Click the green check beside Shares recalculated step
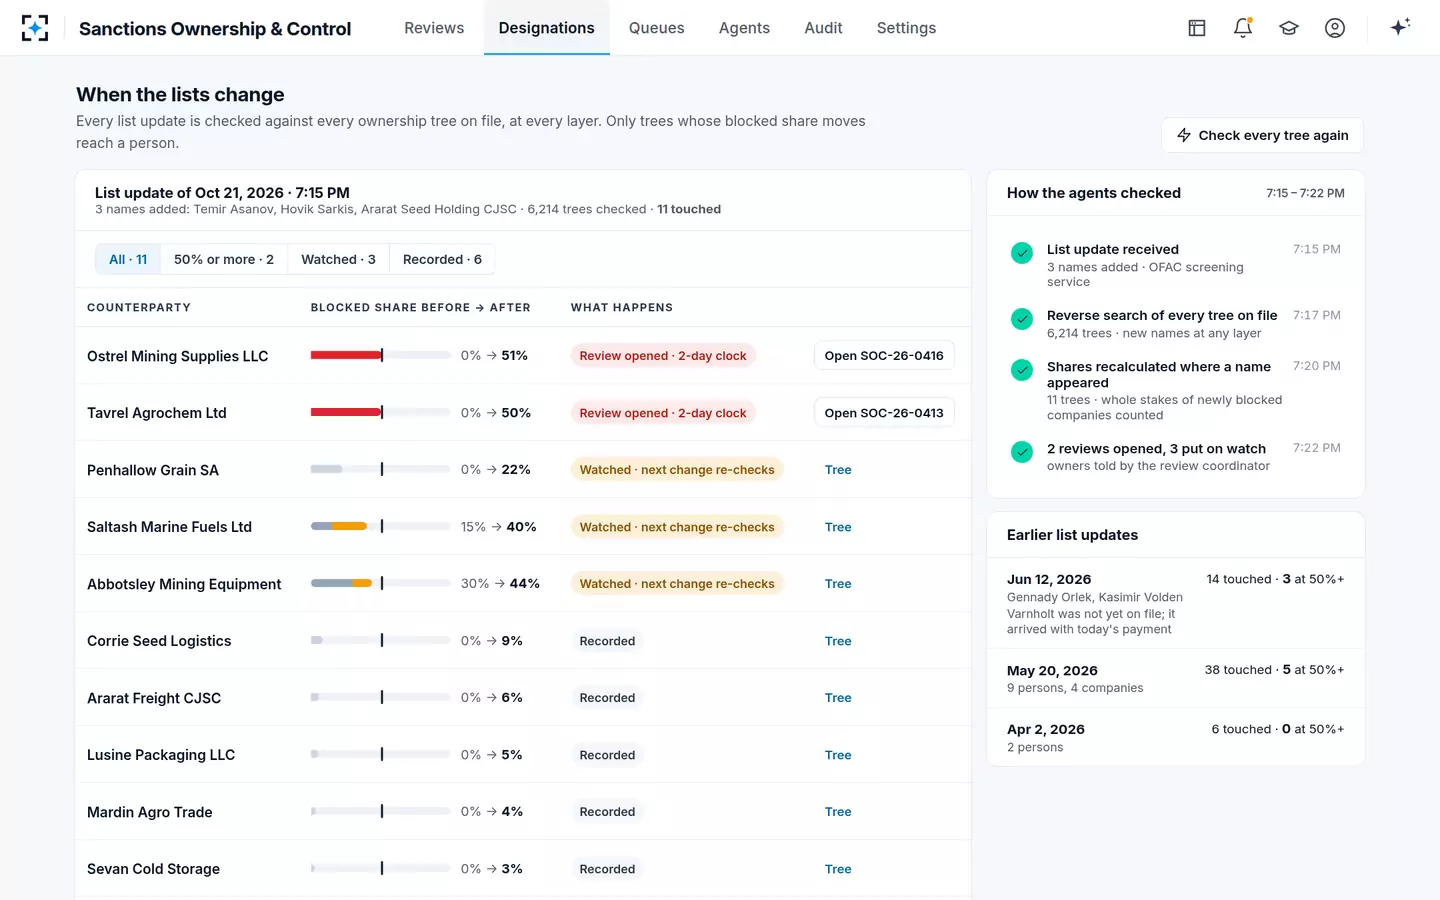The width and height of the screenshot is (1440, 900). pos(1022,370)
